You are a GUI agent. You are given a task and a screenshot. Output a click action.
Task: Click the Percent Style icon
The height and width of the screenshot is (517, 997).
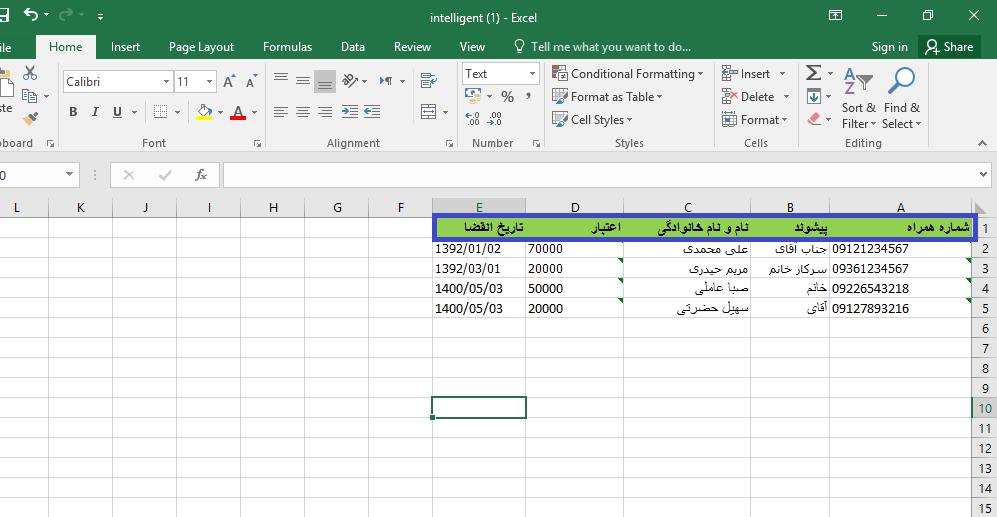(x=507, y=97)
